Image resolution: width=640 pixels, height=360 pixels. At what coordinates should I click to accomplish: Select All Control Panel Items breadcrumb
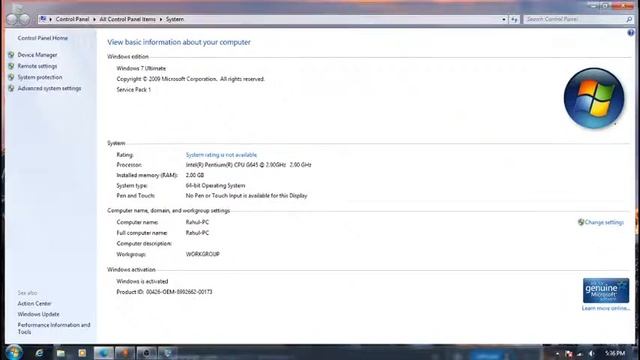coord(127,19)
